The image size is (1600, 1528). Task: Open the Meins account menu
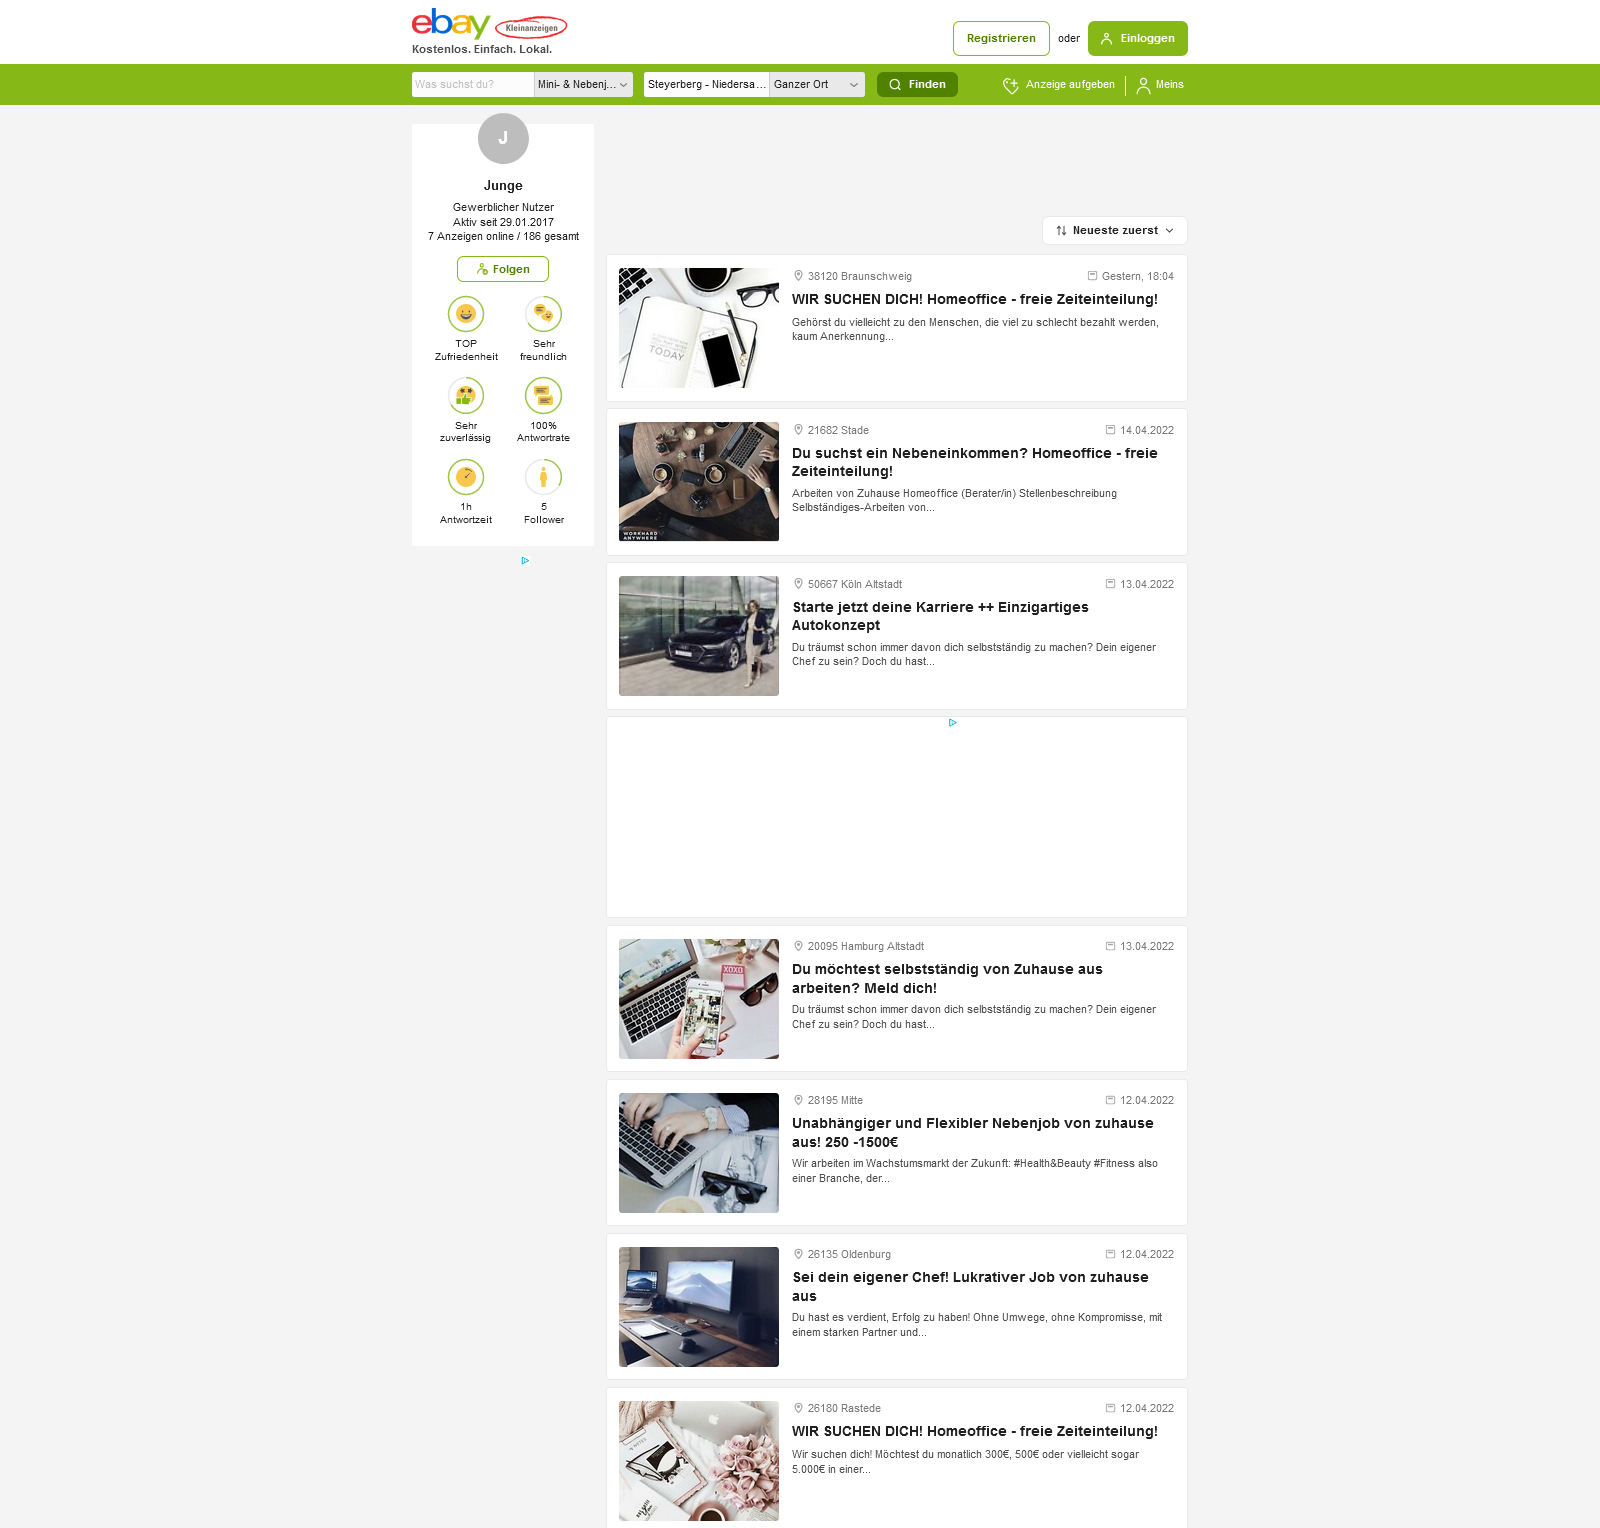point(1160,85)
